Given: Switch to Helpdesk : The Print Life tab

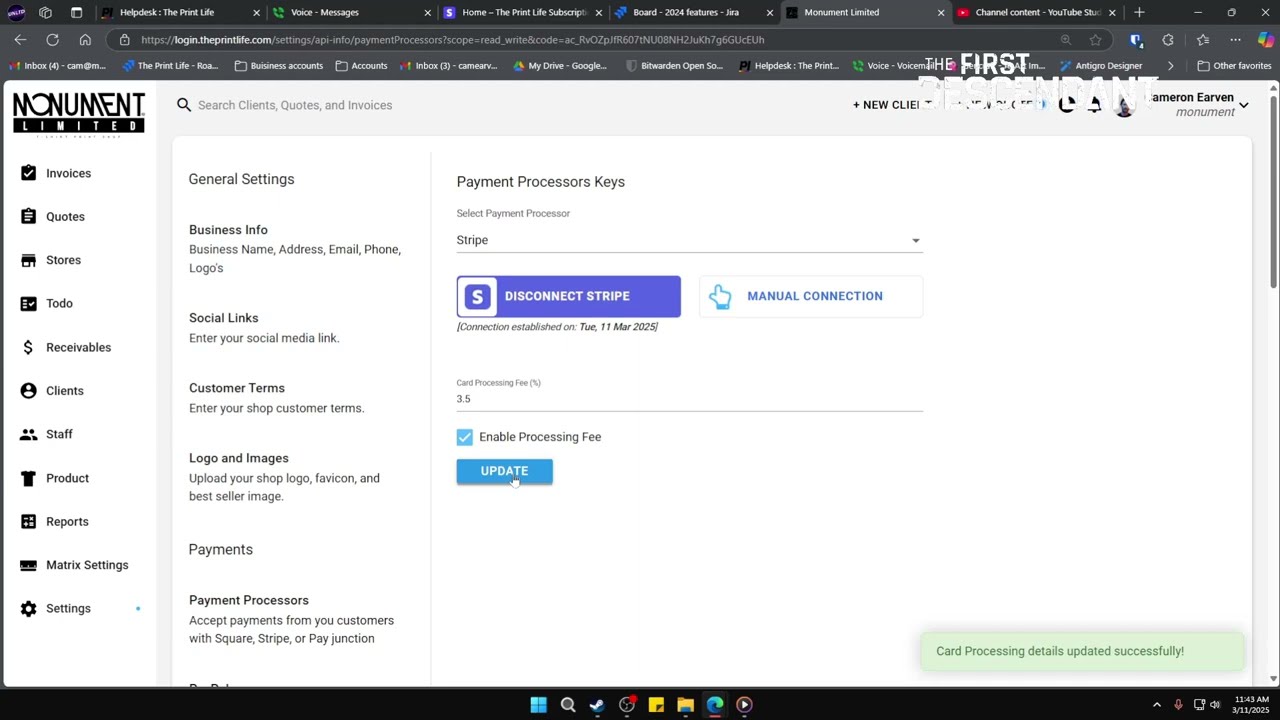Looking at the screenshot, I should pyautogui.click(x=179, y=12).
